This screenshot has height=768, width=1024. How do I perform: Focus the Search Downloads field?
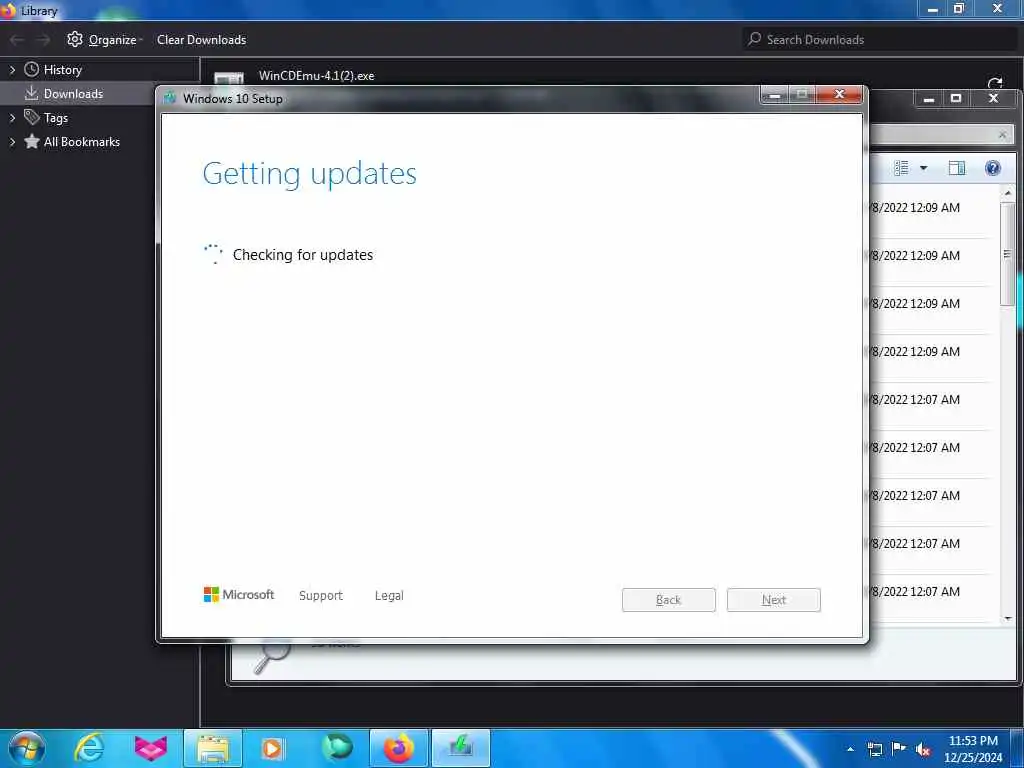pos(879,40)
